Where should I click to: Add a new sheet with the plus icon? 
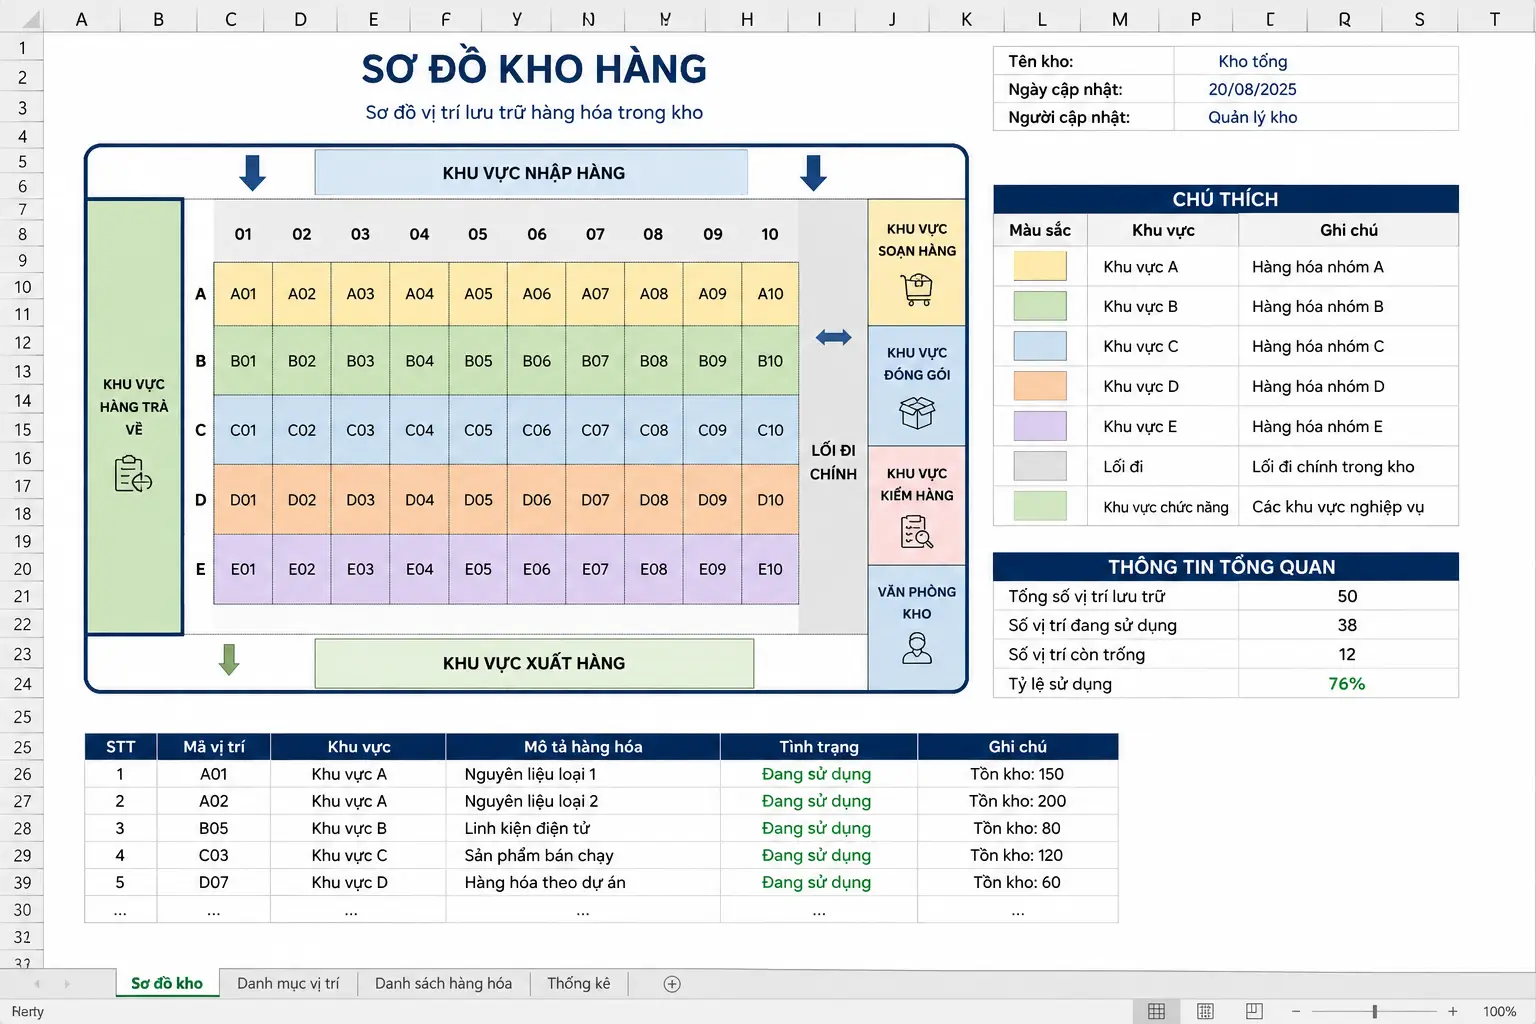point(672,984)
